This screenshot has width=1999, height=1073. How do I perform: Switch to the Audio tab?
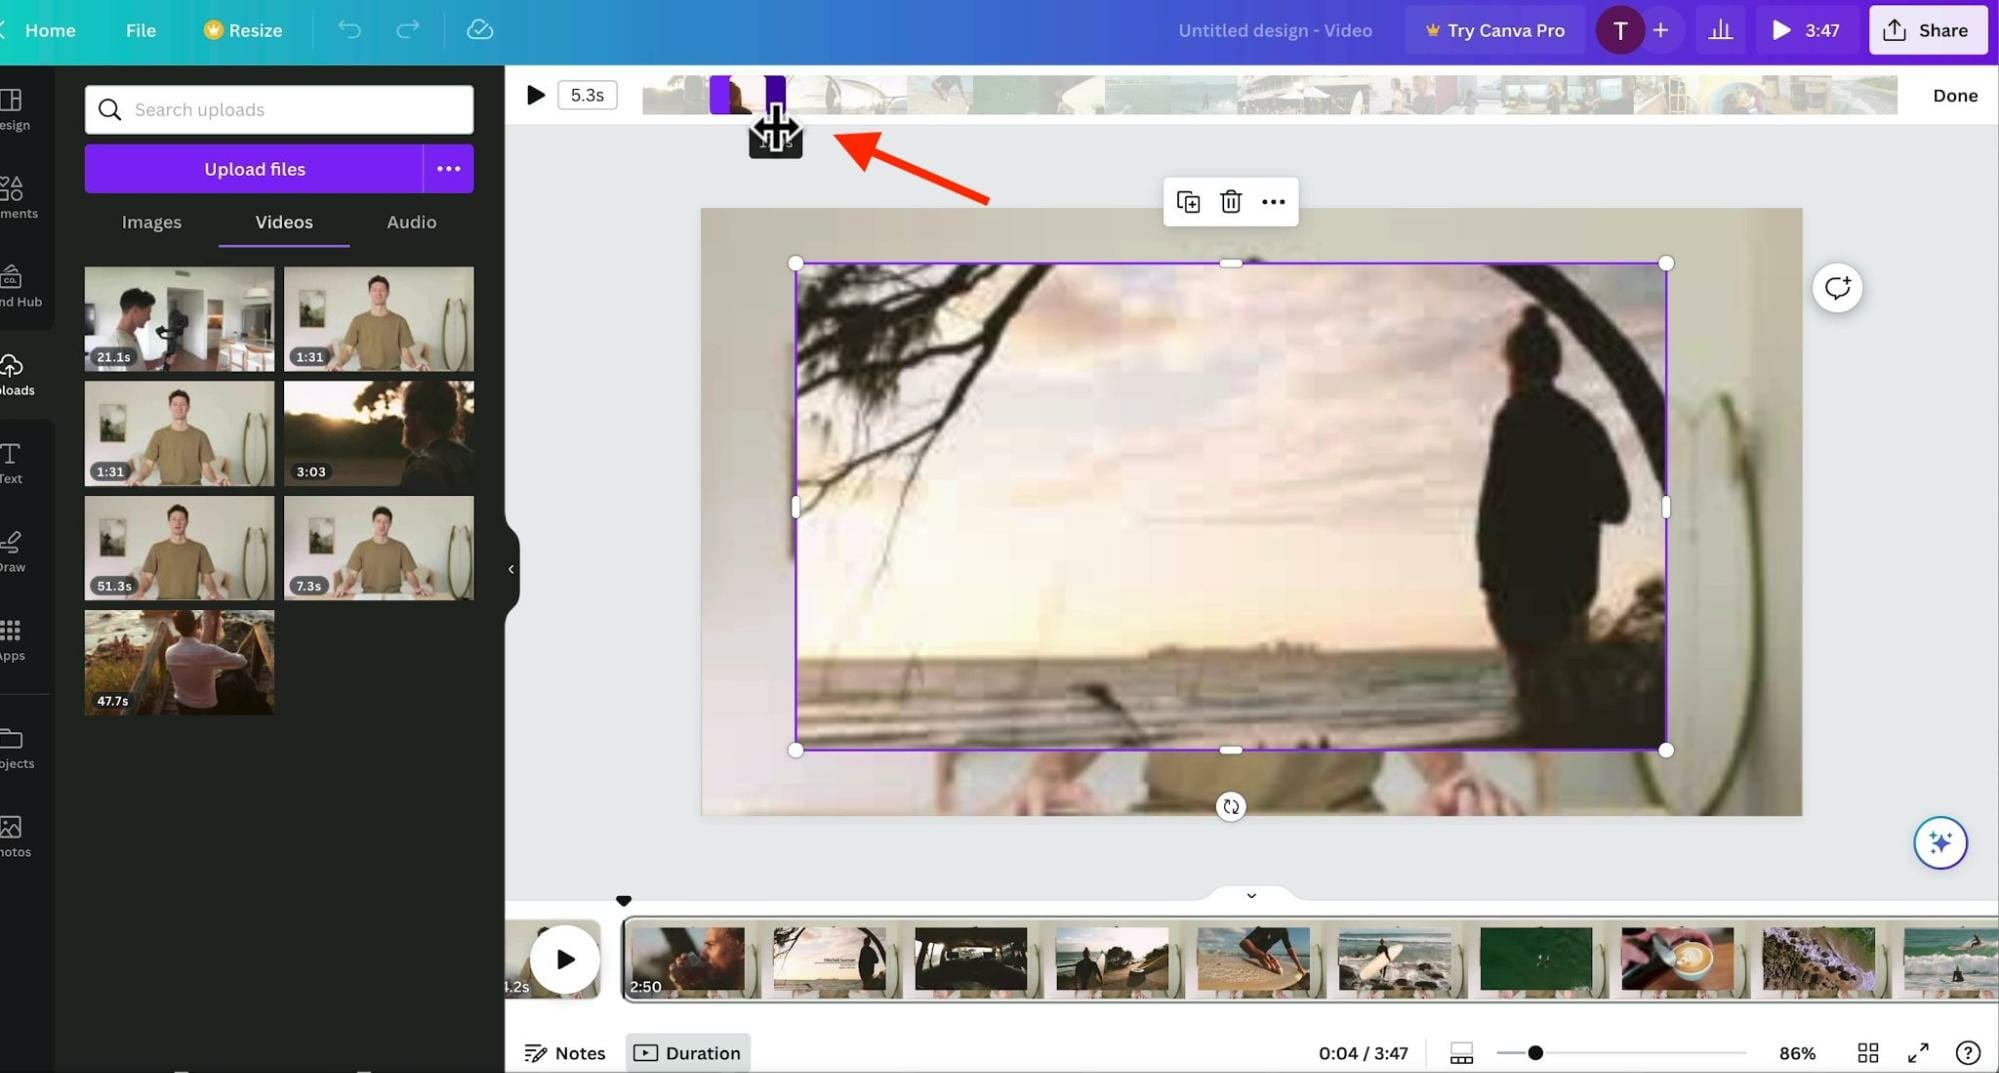click(x=411, y=222)
